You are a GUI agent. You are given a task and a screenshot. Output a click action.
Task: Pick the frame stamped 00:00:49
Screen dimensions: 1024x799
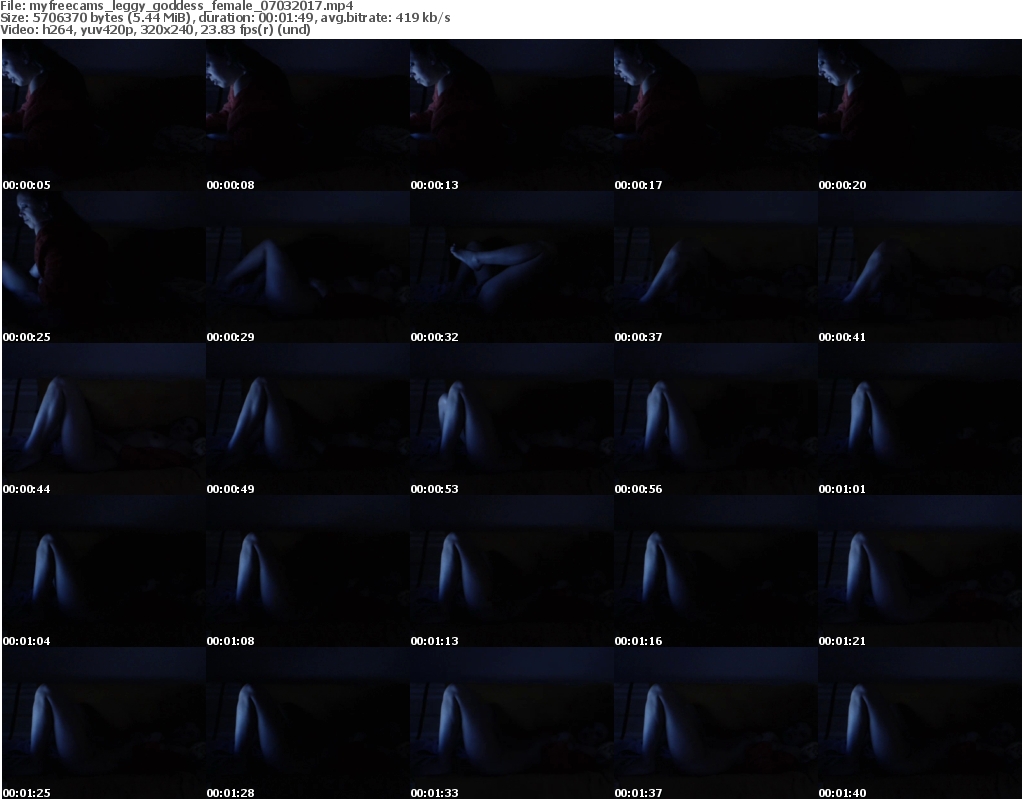point(308,419)
